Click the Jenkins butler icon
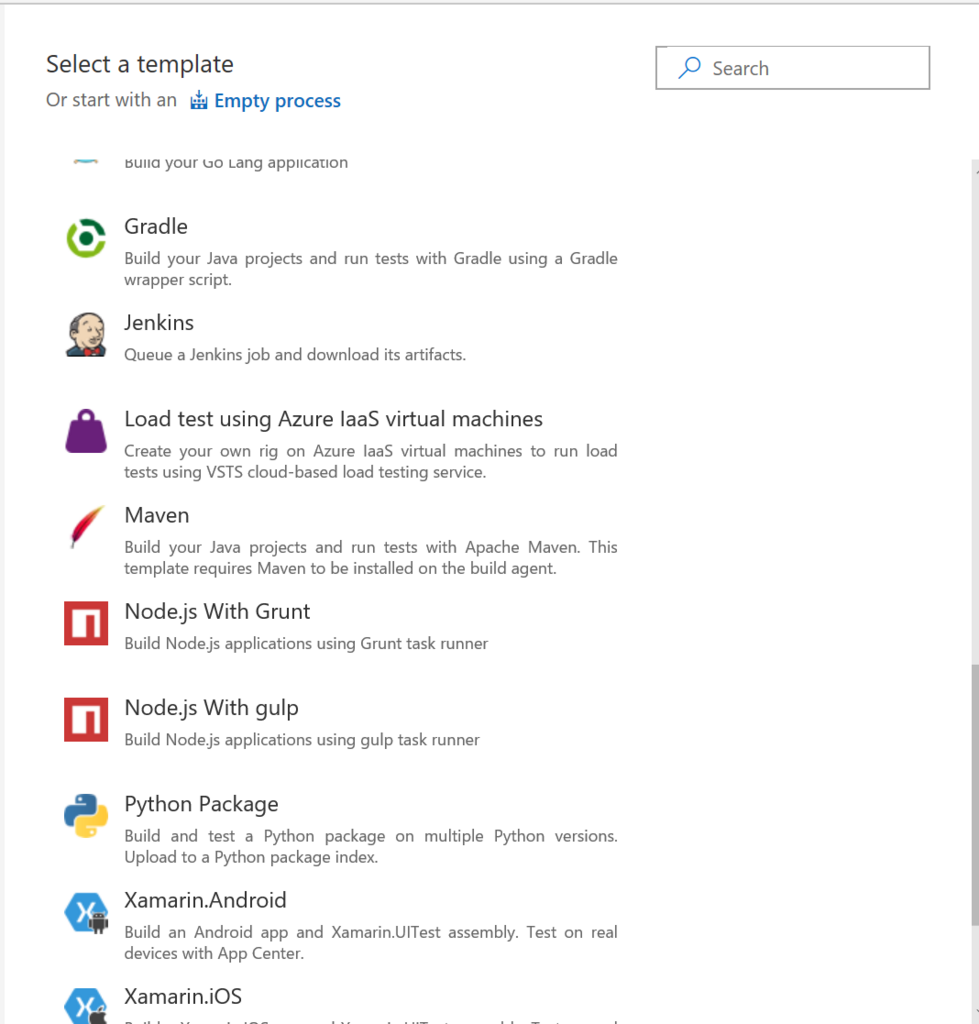 tap(86, 334)
